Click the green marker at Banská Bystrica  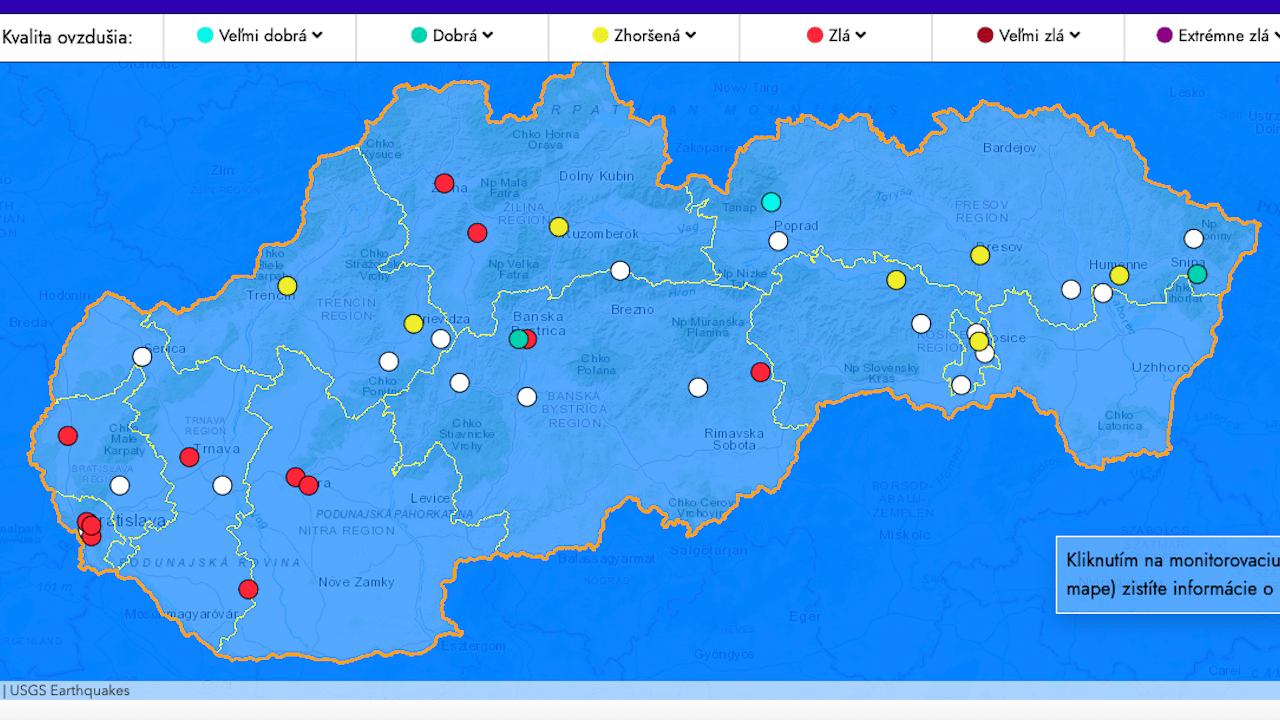tap(517, 339)
